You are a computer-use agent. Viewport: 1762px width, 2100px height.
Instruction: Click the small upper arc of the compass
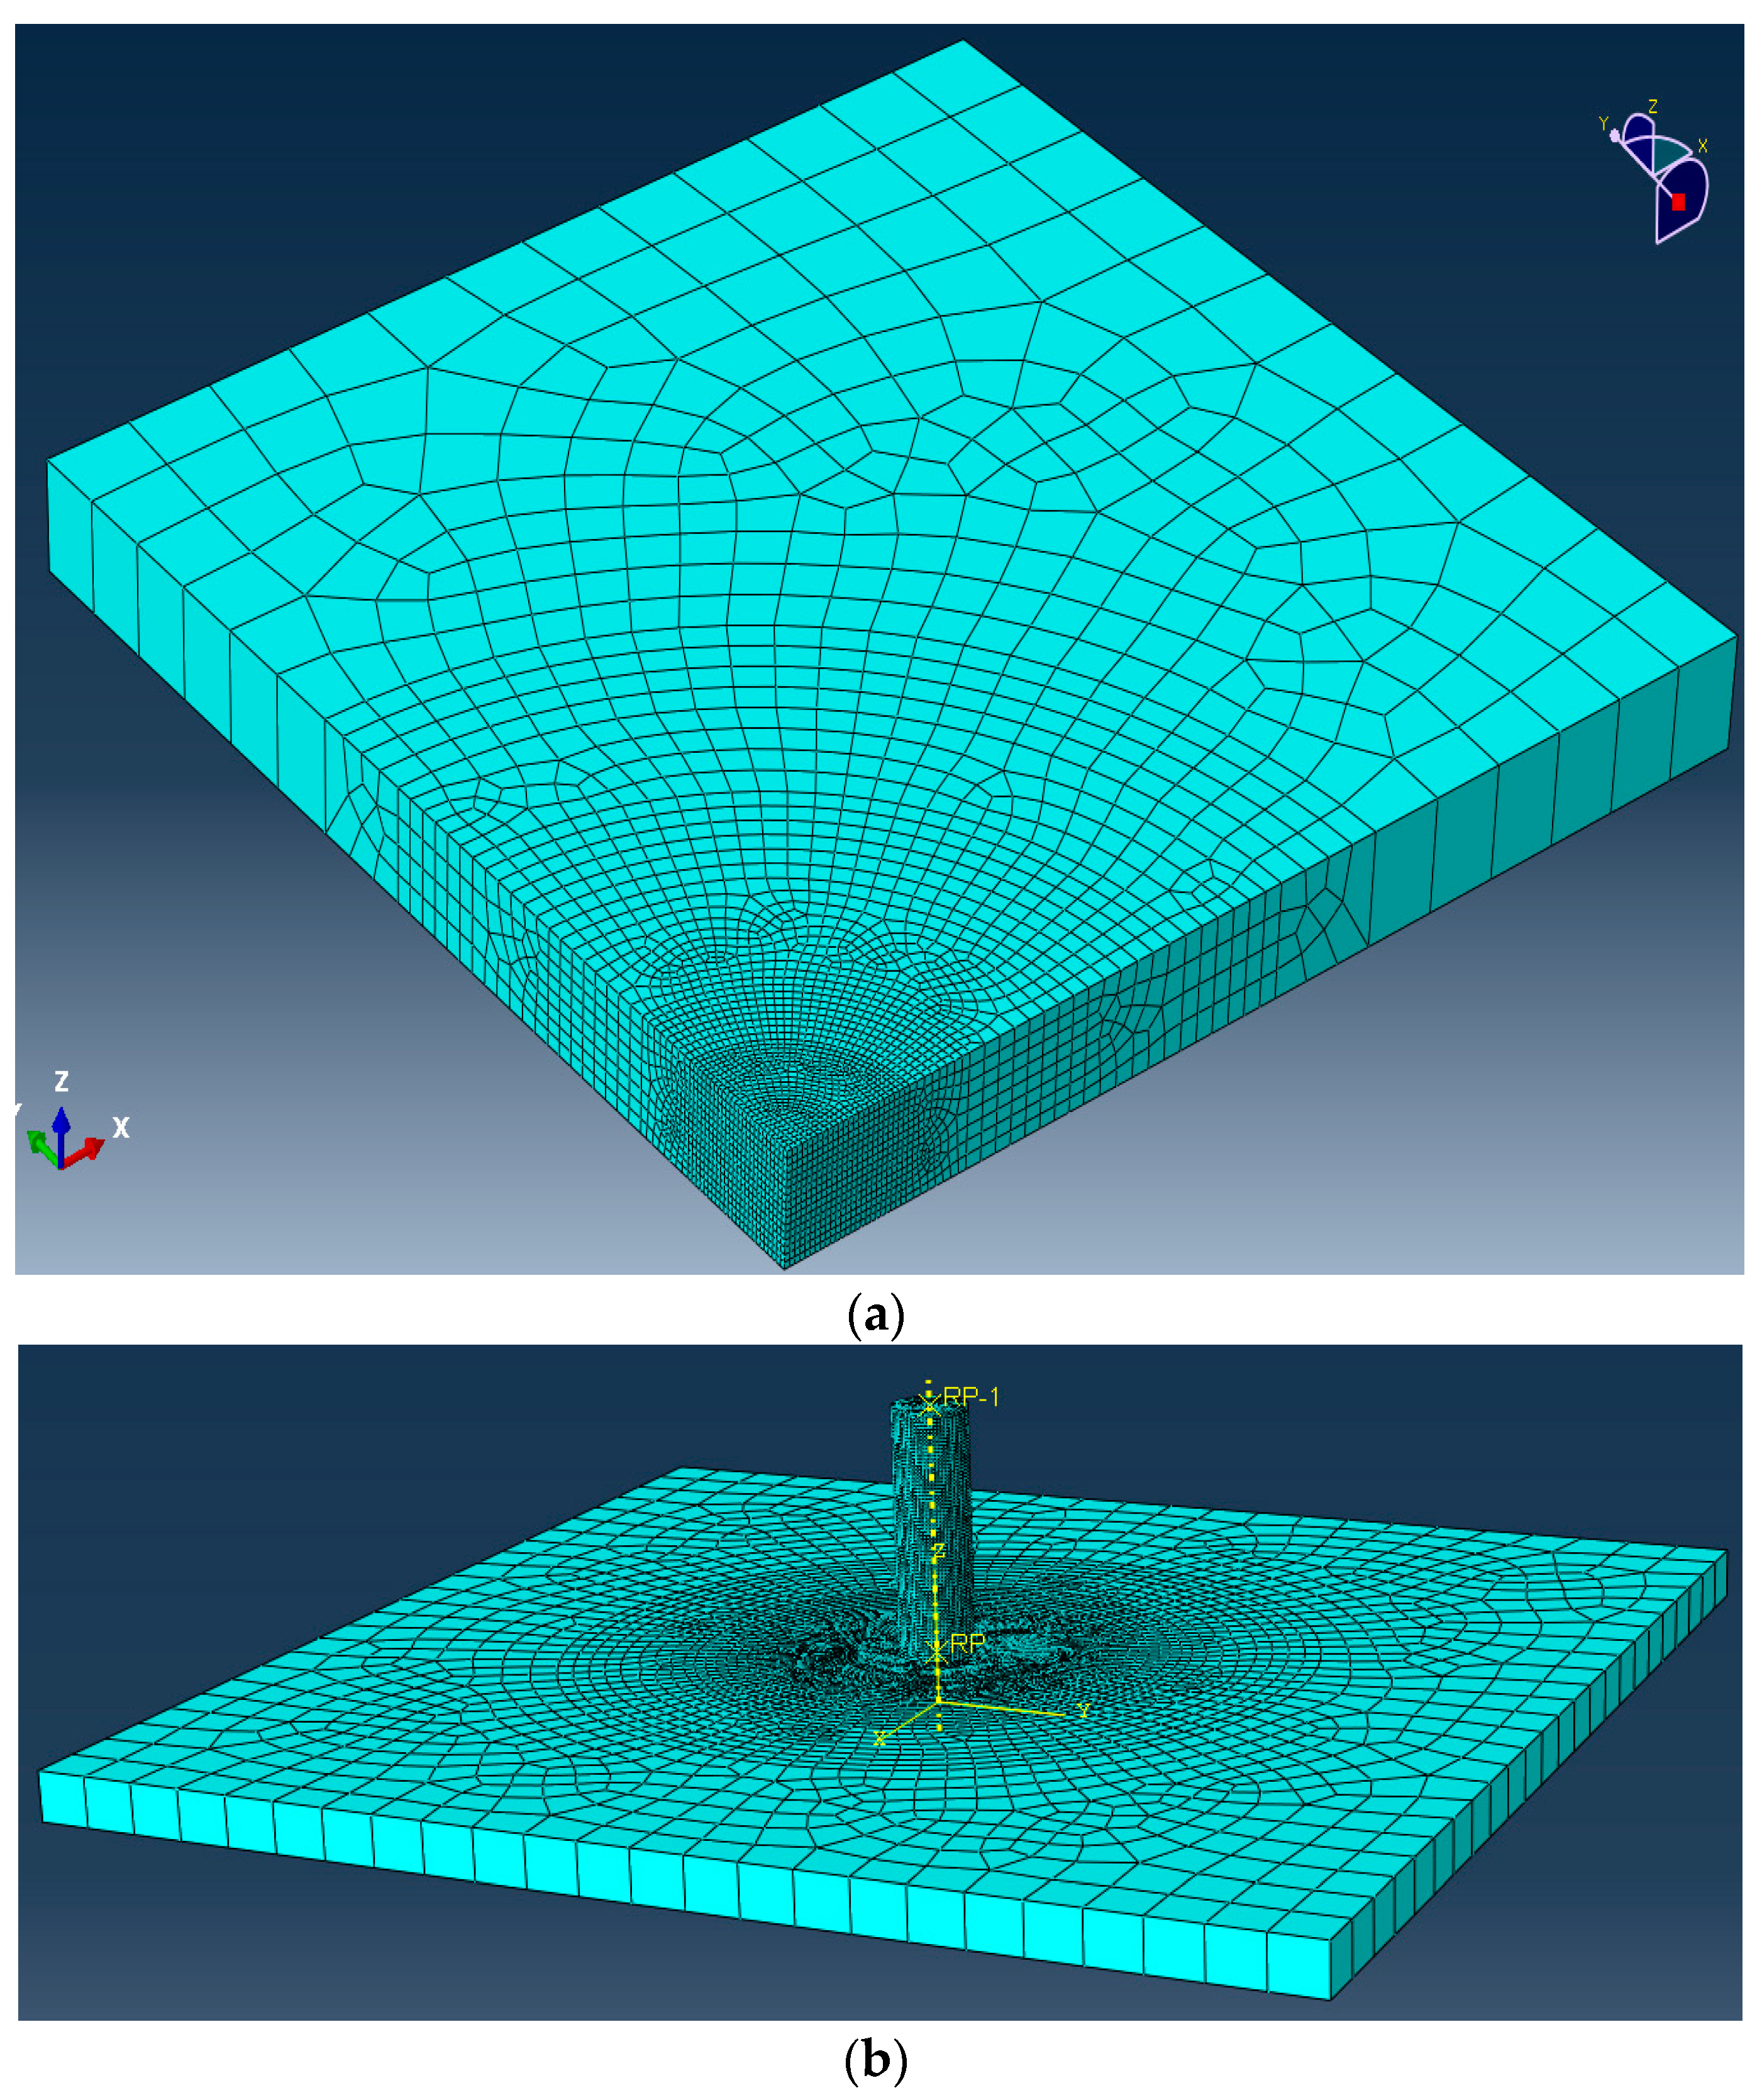pos(1638,127)
